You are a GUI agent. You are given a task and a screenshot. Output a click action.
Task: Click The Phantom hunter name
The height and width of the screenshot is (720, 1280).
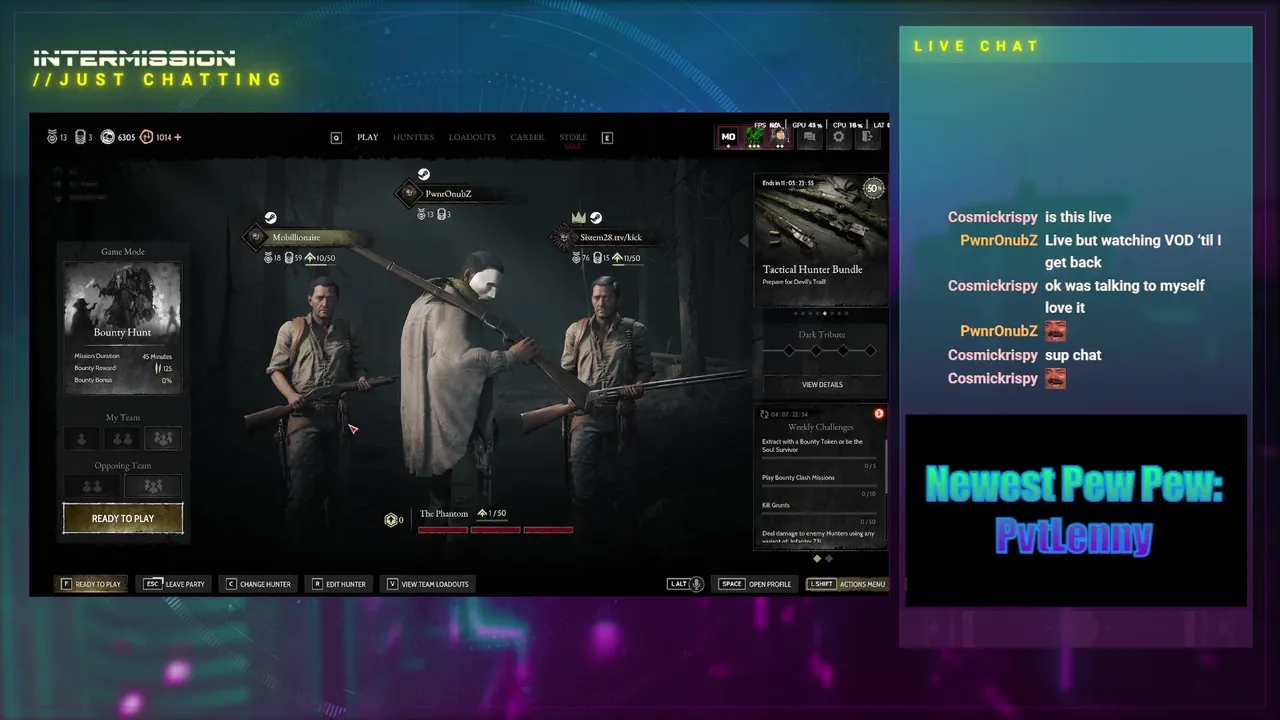pos(444,514)
